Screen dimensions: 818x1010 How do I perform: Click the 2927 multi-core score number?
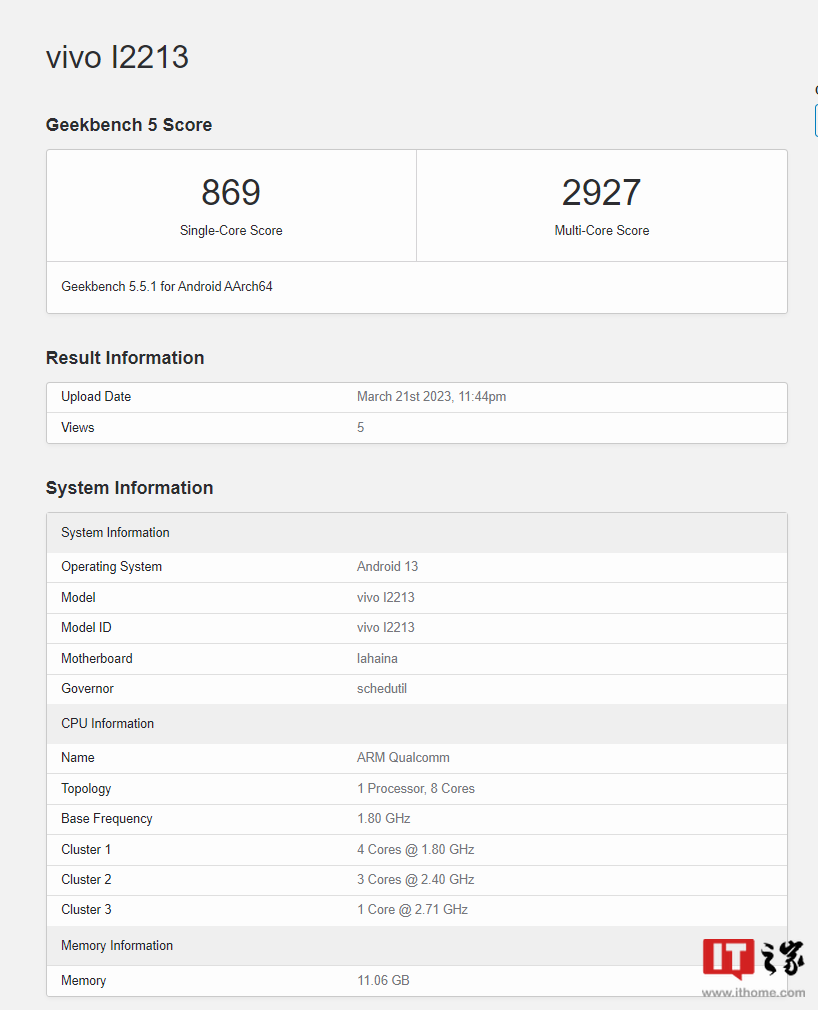[601, 192]
